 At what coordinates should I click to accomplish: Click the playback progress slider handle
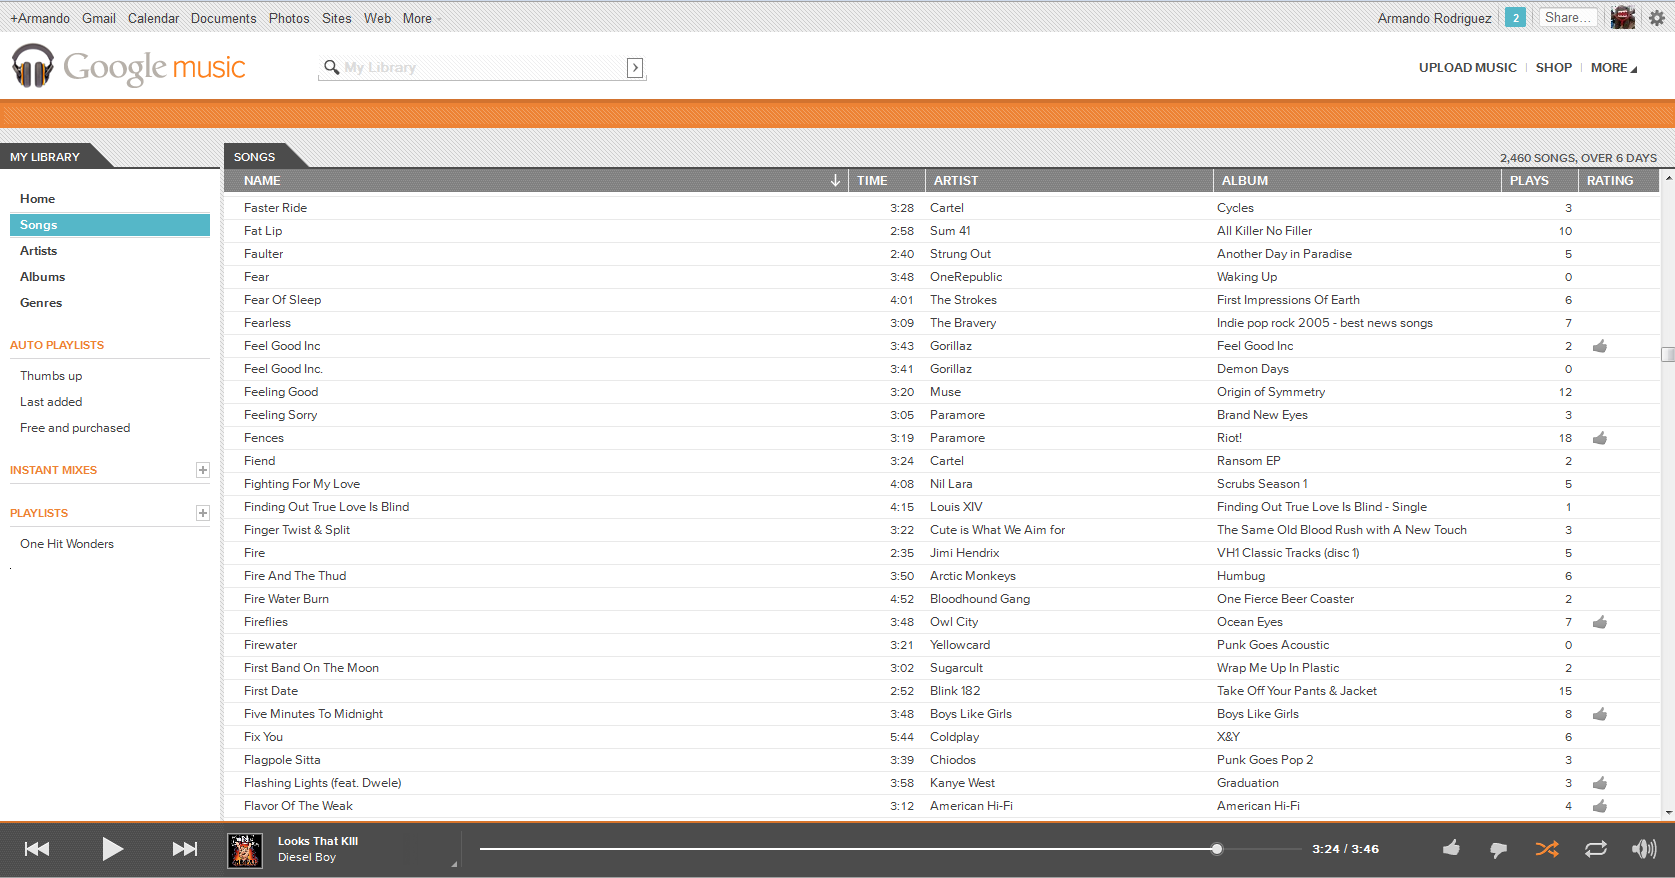(x=1217, y=849)
